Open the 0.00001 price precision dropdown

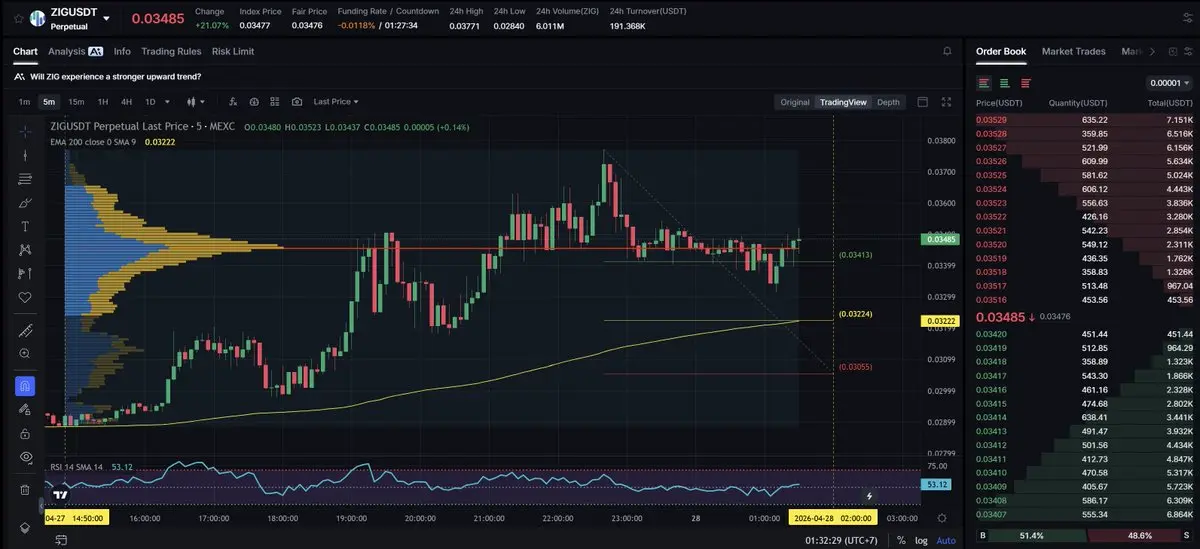[1168, 83]
